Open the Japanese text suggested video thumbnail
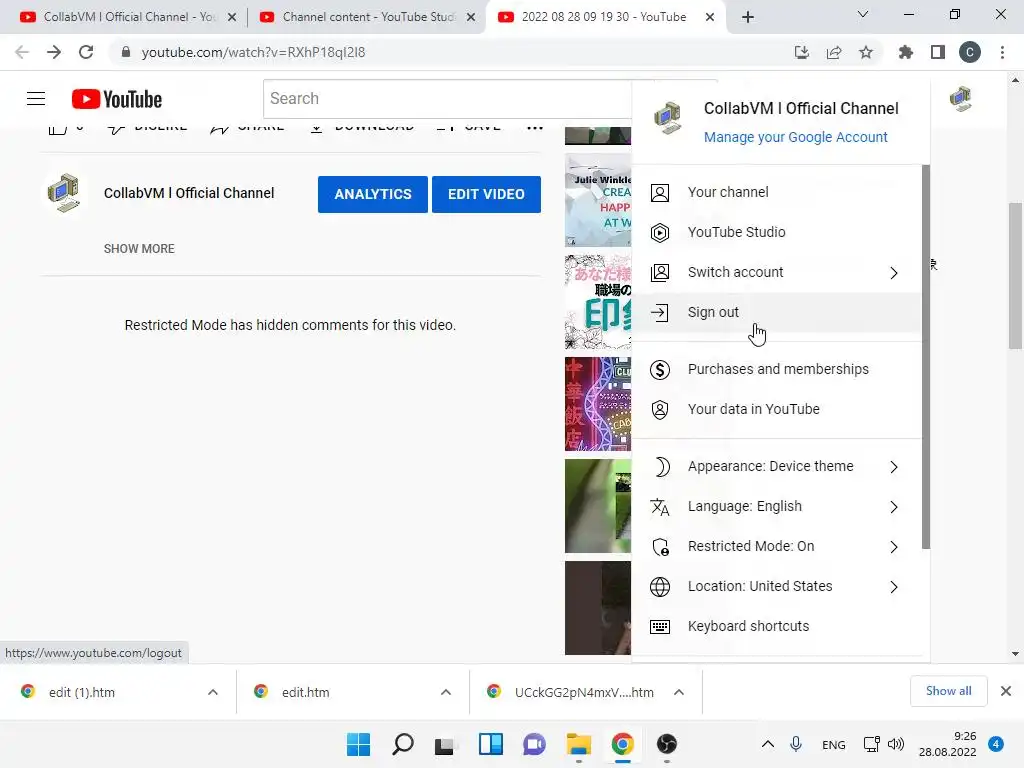Image resolution: width=1024 pixels, height=768 pixels. [598, 302]
